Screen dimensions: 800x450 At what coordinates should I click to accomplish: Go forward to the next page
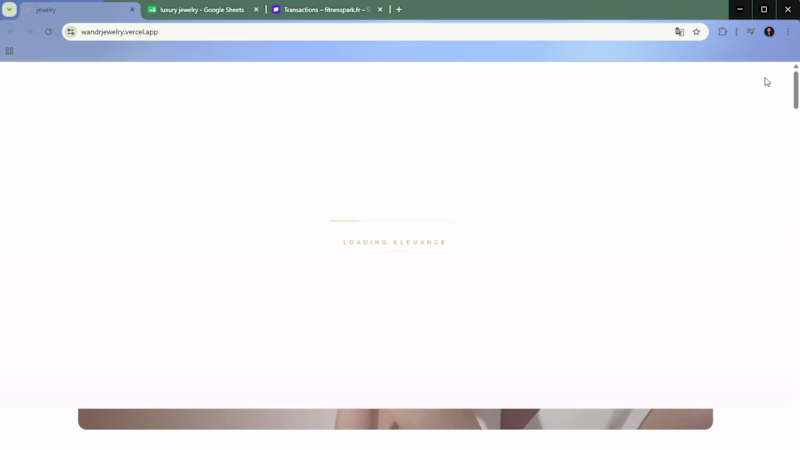tap(30, 32)
